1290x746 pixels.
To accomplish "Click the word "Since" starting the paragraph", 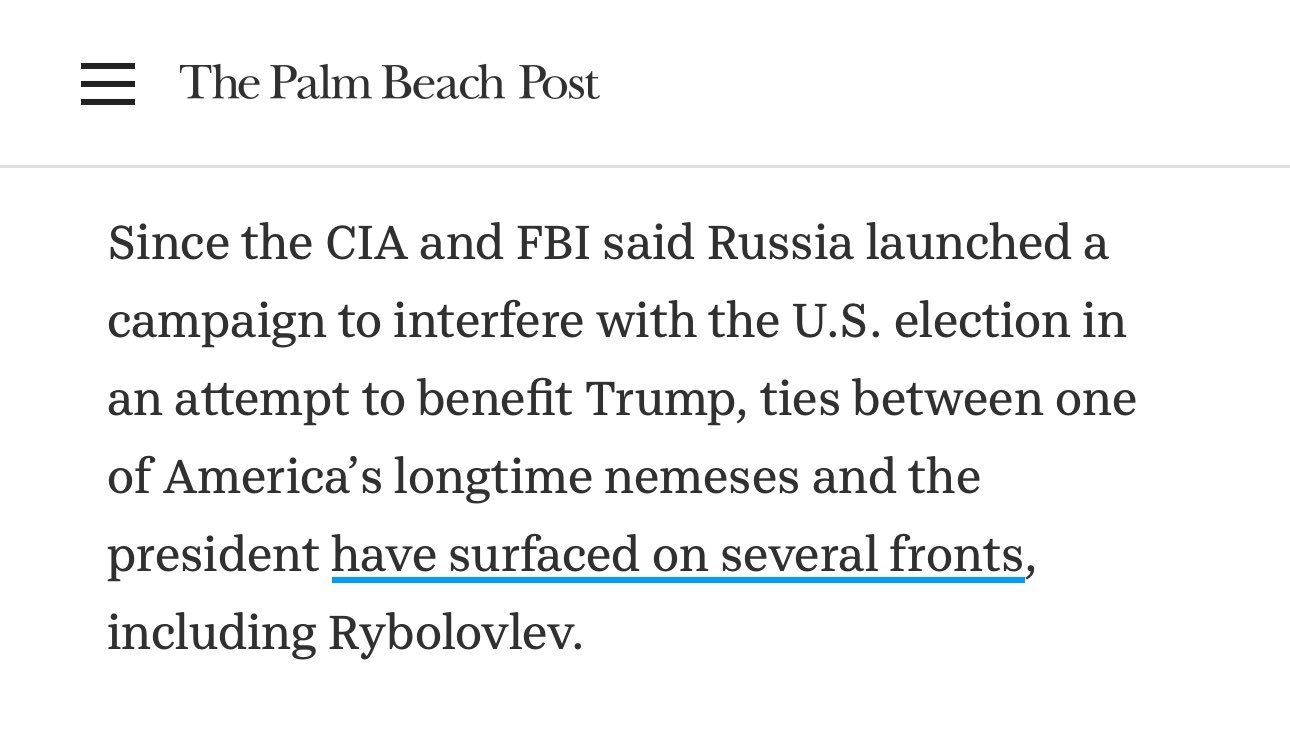I will pos(161,244).
